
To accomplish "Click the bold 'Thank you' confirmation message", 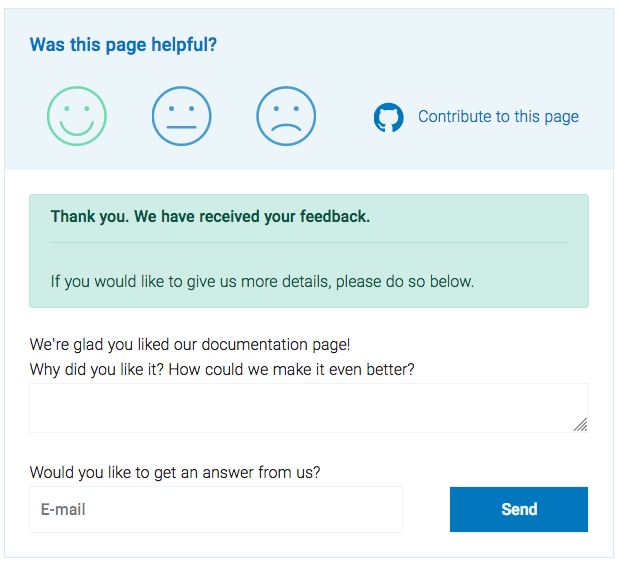I will point(210,216).
